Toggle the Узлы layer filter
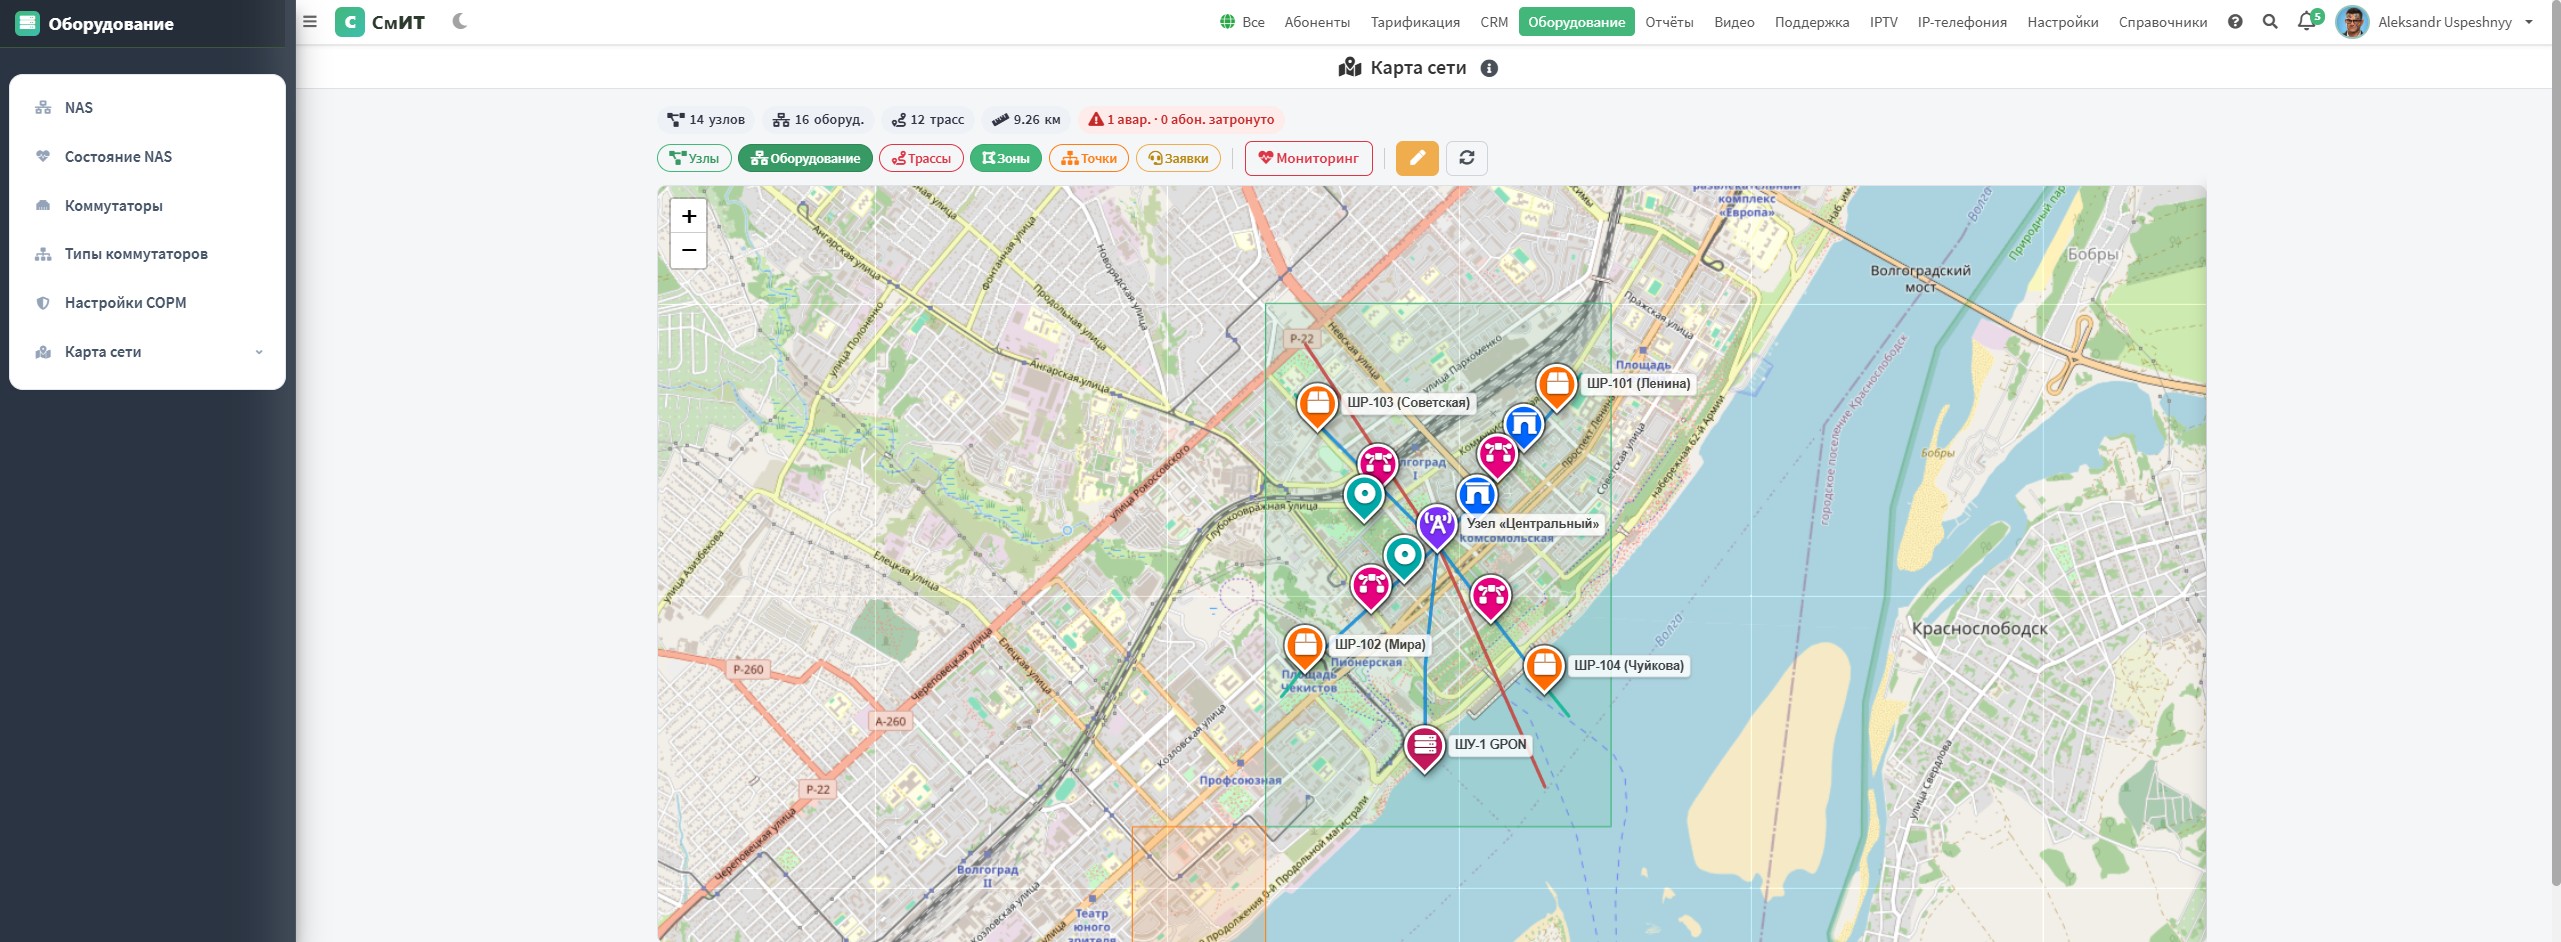Viewport: 2561px width, 942px height. pos(694,158)
